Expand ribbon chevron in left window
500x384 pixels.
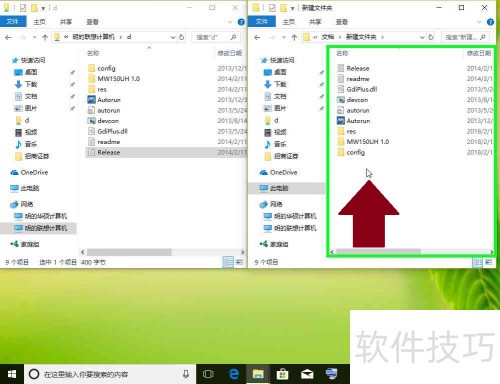(x=230, y=22)
